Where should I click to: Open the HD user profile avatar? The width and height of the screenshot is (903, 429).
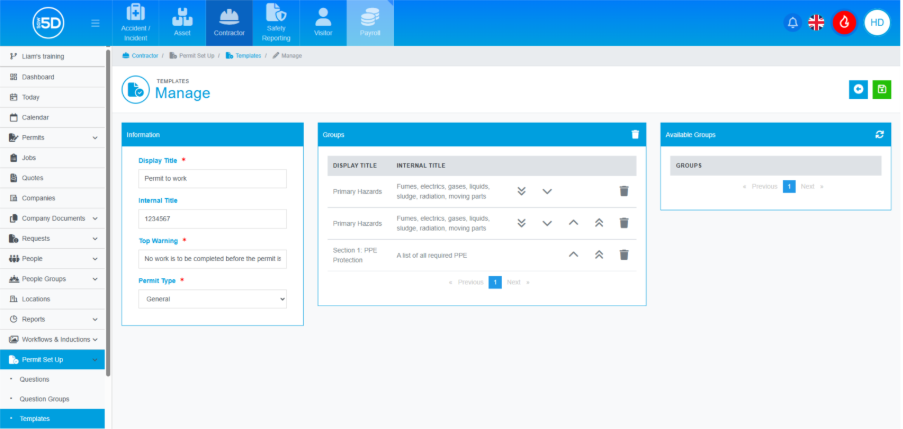[x=877, y=23]
